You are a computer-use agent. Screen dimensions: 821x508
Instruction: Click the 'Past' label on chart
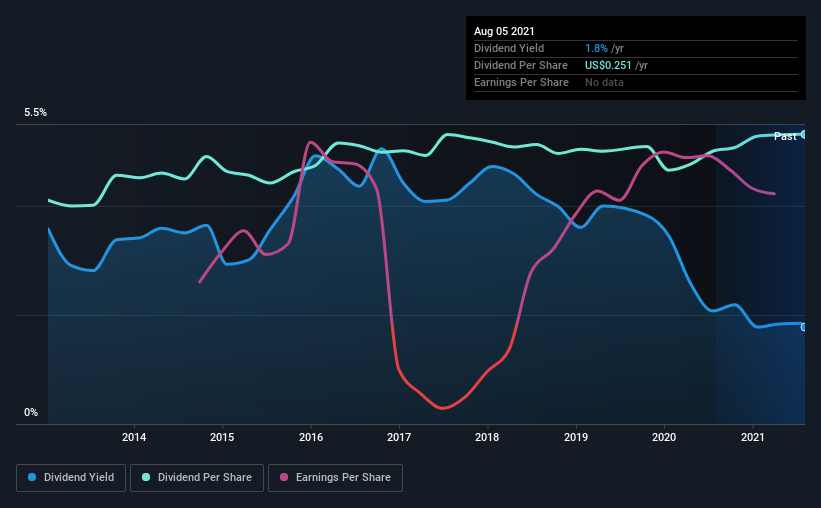tap(785, 136)
